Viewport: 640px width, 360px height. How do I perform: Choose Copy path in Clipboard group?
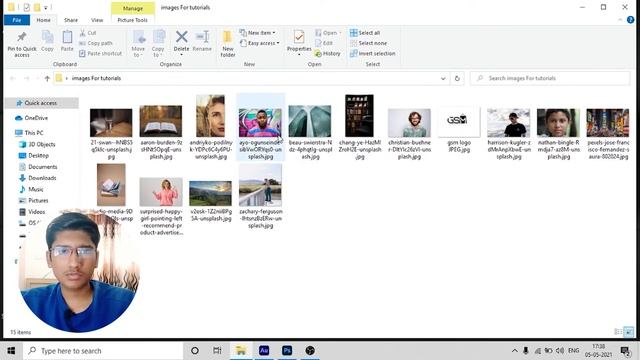96,43
